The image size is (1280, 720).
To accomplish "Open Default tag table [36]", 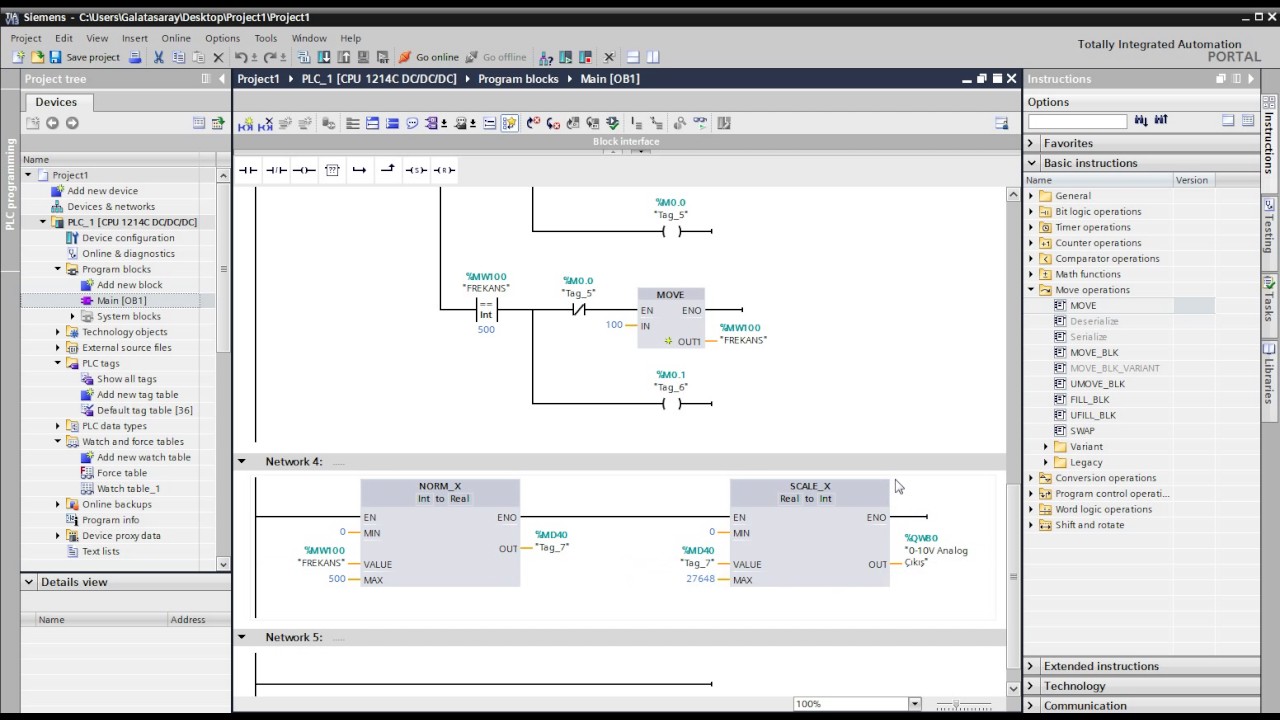I will pyautogui.click(x=145, y=410).
